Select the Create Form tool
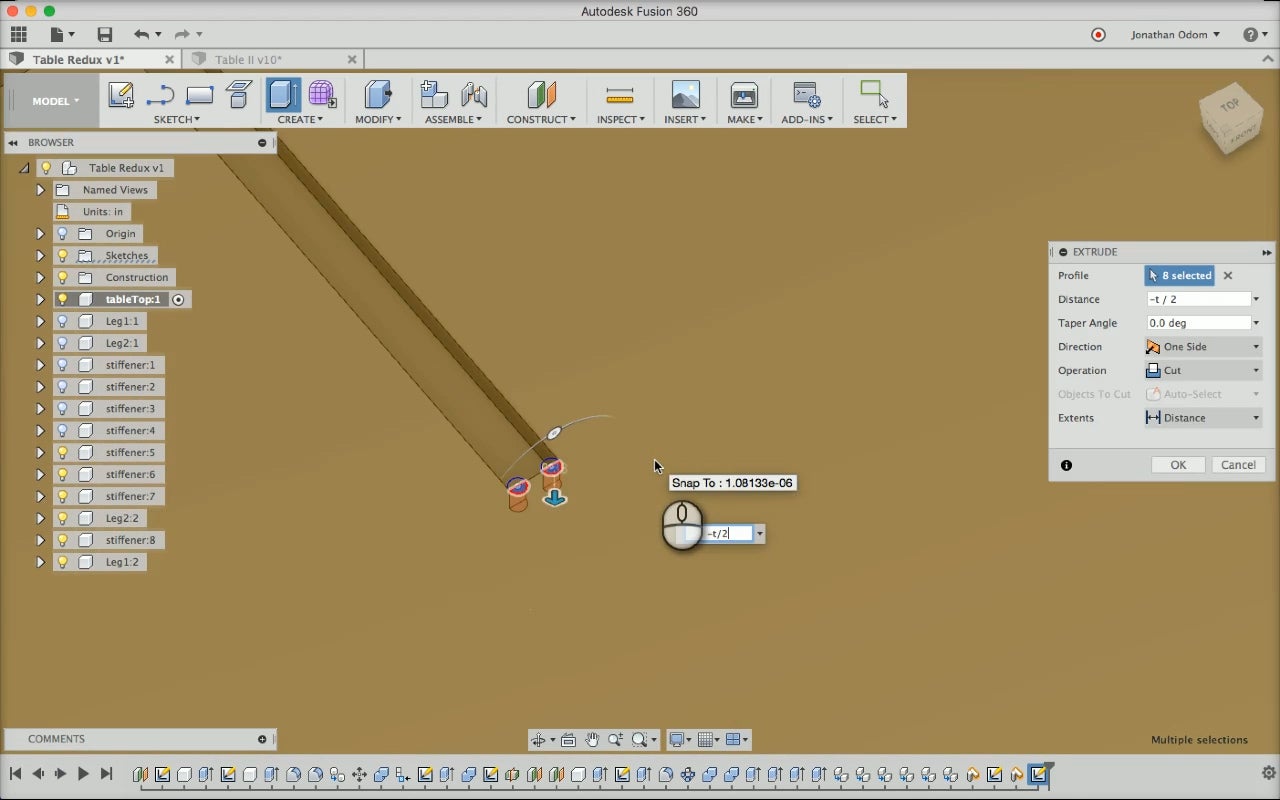The width and height of the screenshot is (1280, 800). coord(322,95)
